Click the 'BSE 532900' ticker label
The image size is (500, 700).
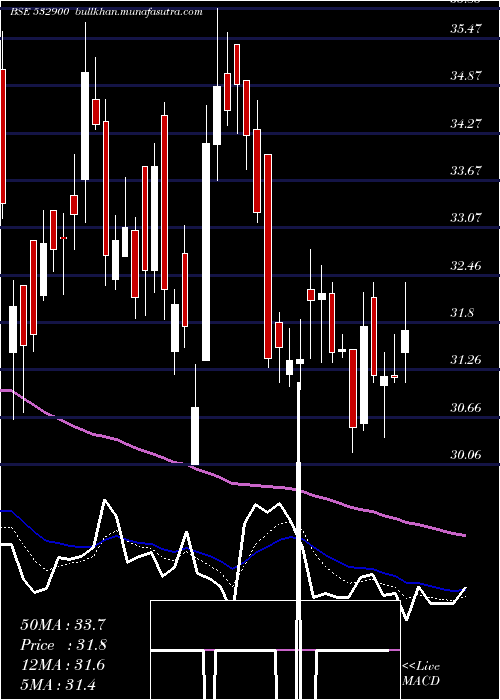39,12
